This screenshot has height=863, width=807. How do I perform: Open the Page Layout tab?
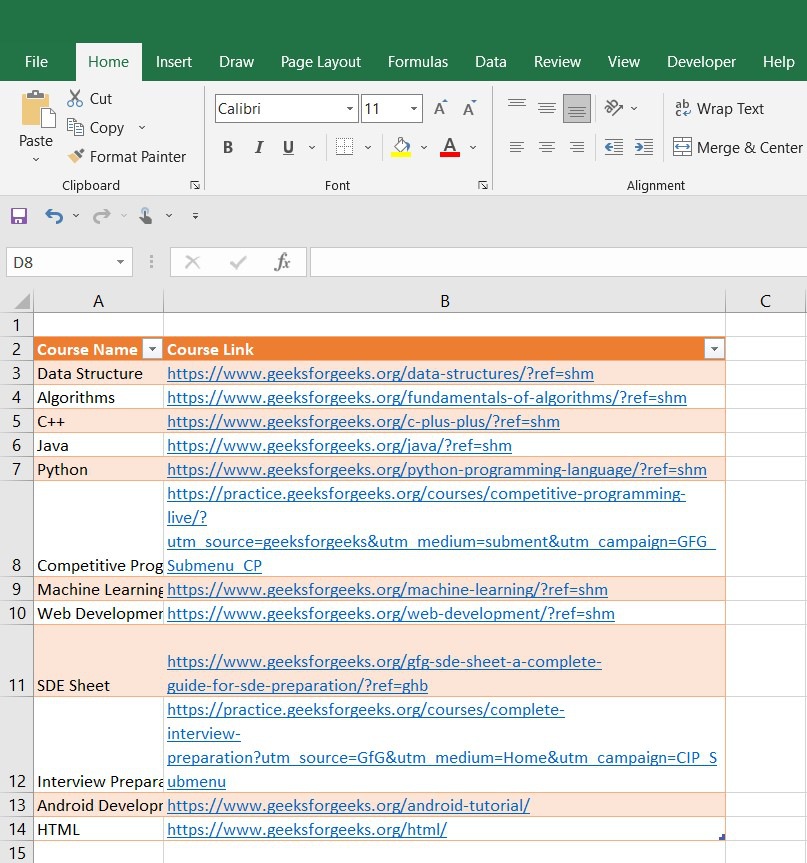pyautogui.click(x=321, y=62)
